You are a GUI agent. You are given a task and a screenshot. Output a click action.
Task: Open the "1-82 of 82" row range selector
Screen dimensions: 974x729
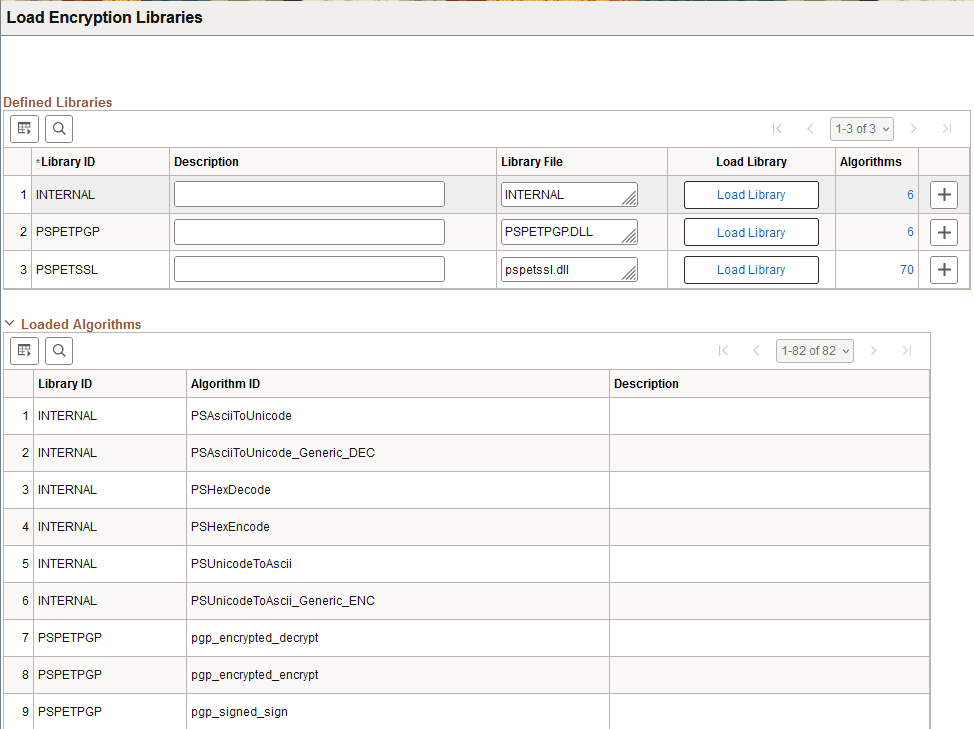coord(814,350)
